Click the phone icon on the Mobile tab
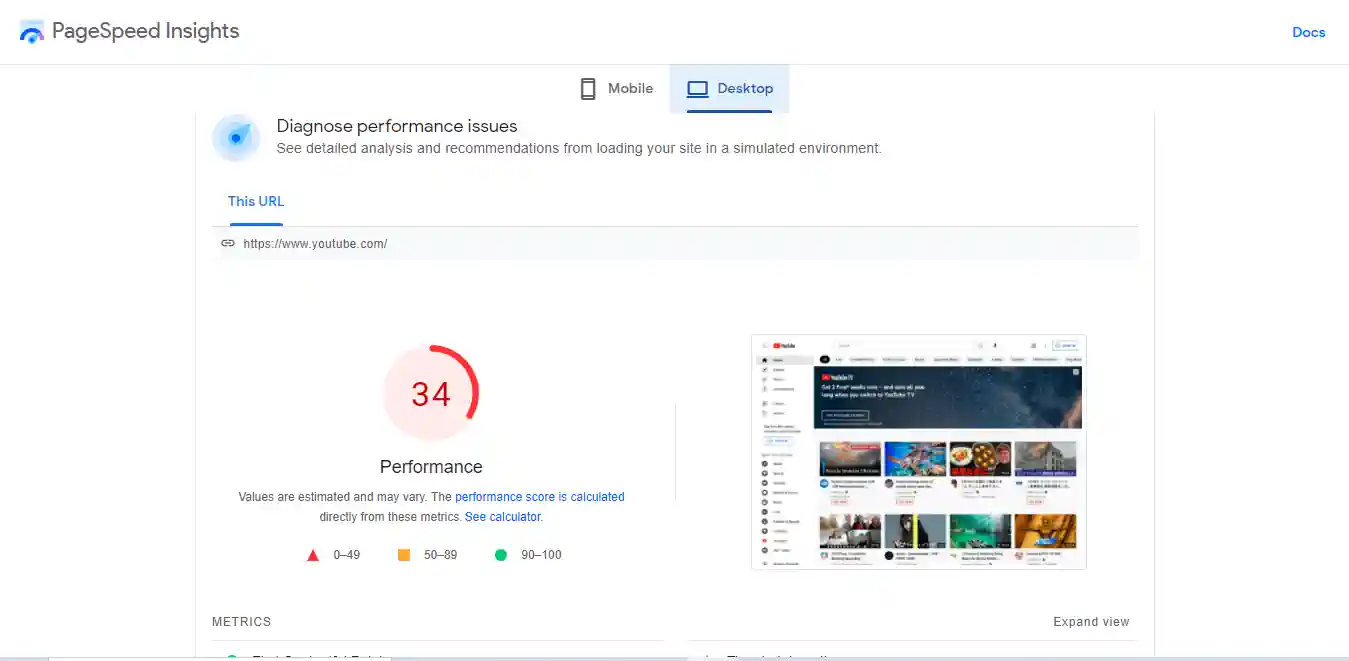This screenshot has height=661, width=1349. (x=588, y=88)
